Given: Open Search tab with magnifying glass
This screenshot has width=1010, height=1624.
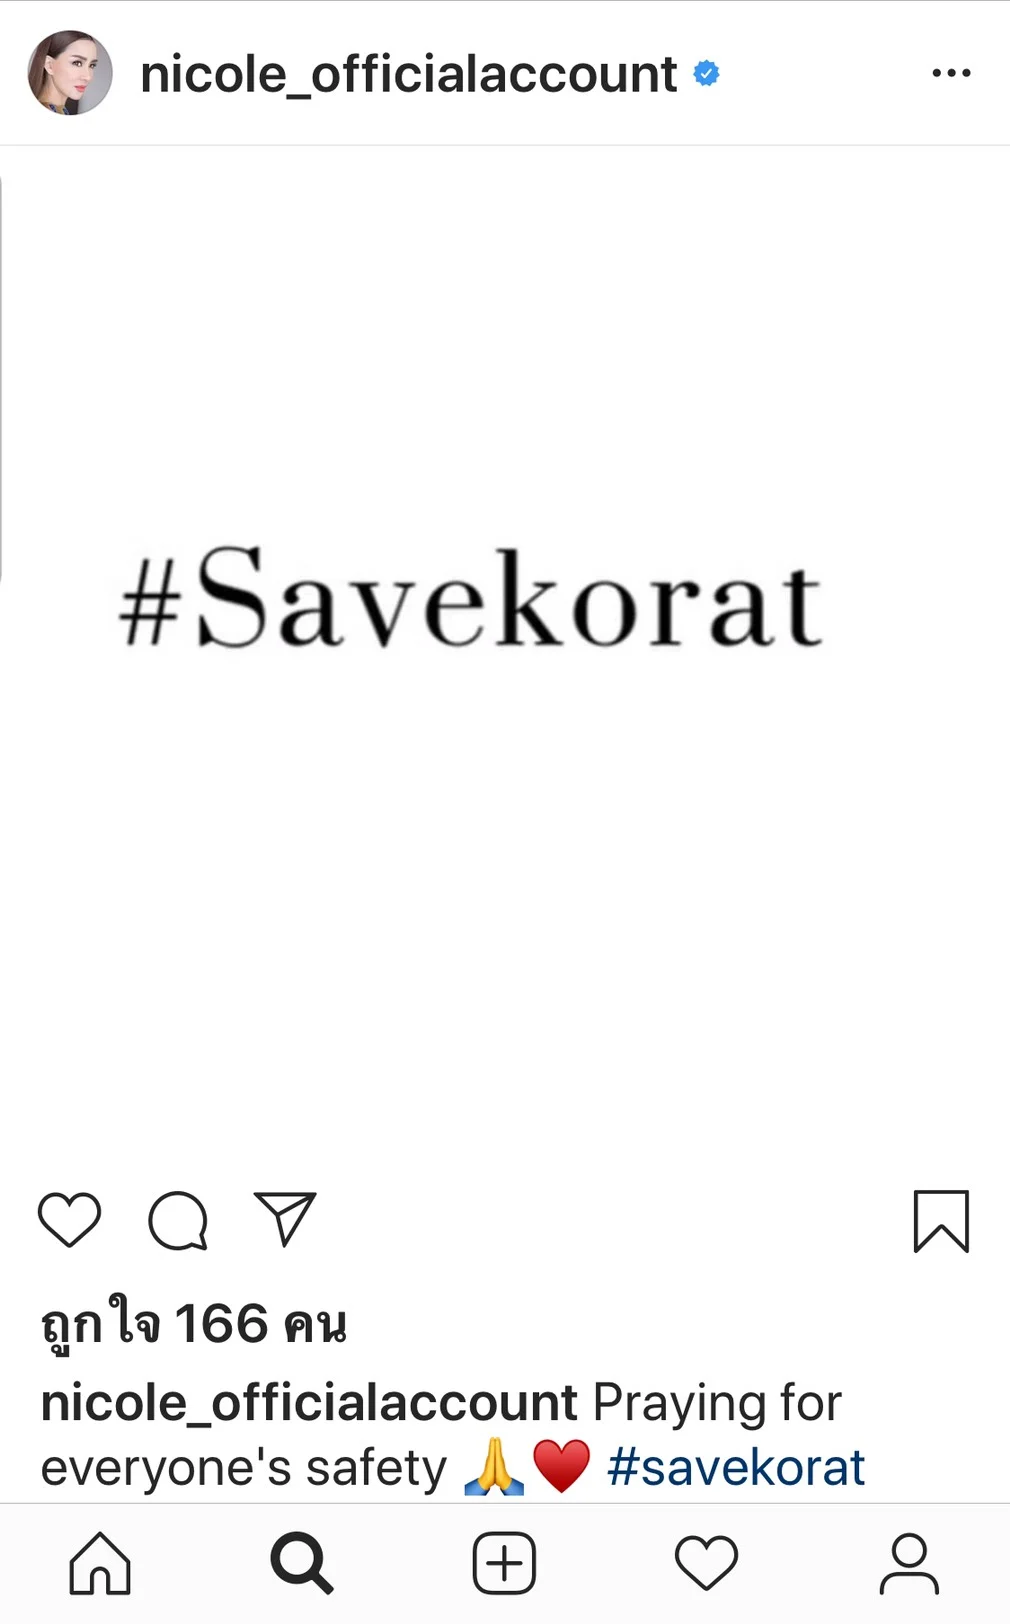Looking at the screenshot, I should 302,1563.
